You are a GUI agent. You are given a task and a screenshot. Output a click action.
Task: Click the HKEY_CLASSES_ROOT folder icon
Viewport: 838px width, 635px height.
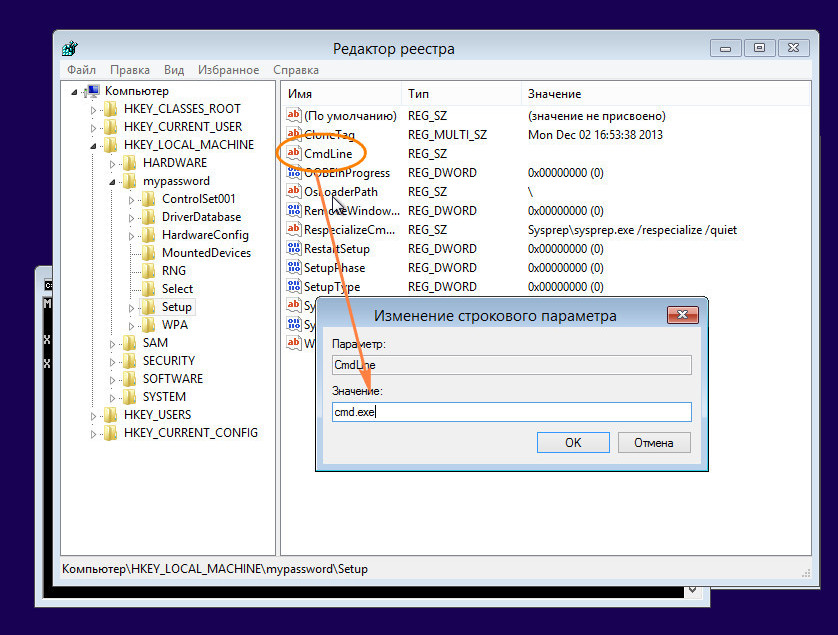(x=112, y=109)
